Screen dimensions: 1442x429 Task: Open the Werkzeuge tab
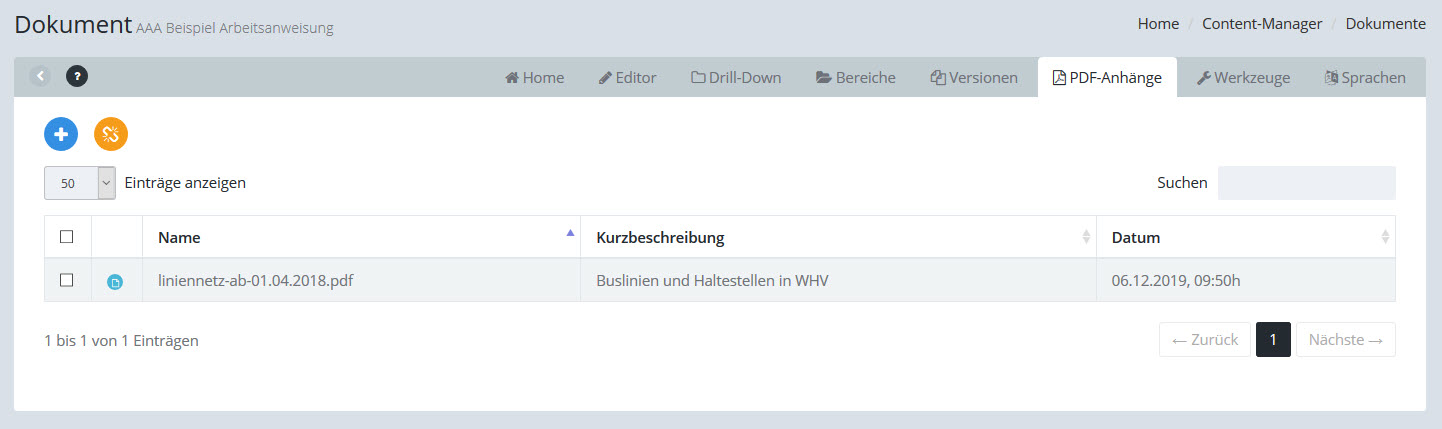1243,78
